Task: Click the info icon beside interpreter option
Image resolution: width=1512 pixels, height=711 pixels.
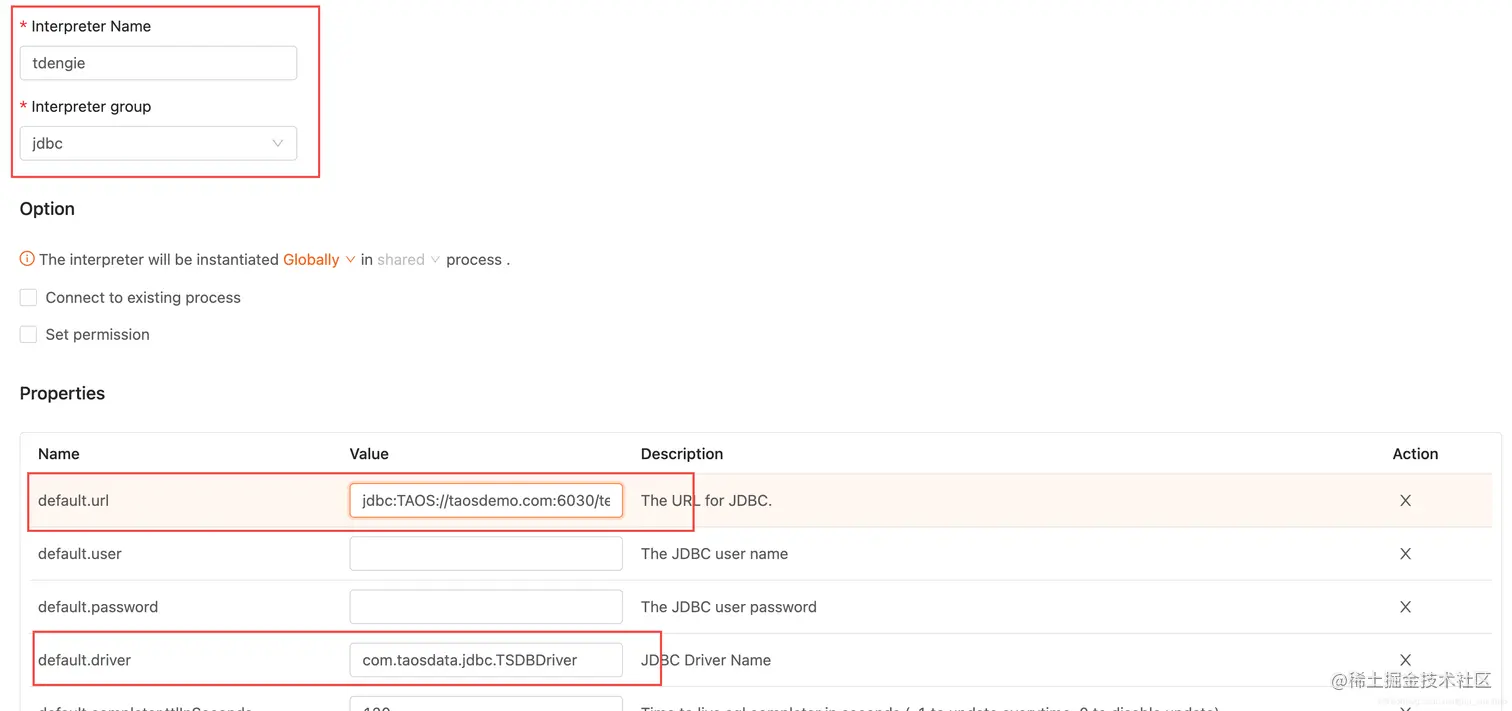Action: [x=27, y=259]
